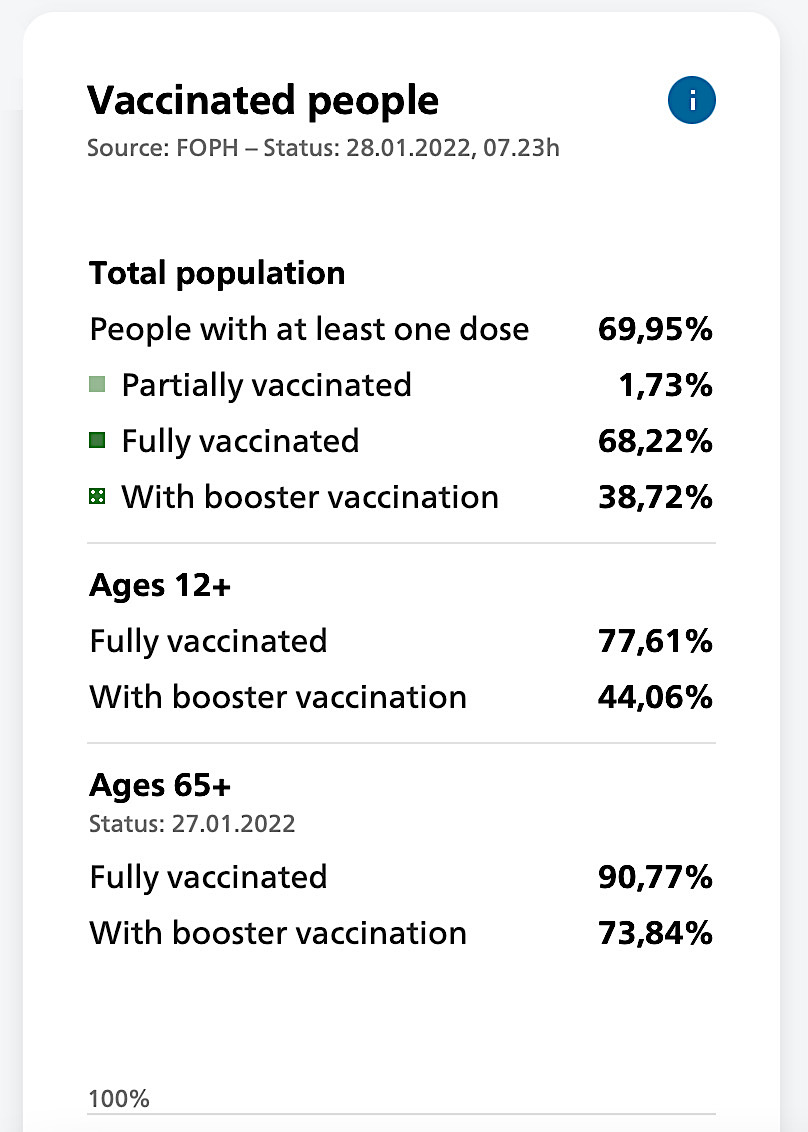This screenshot has height=1132, width=808.
Task: Click the 69,95% value
Action: point(655,329)
